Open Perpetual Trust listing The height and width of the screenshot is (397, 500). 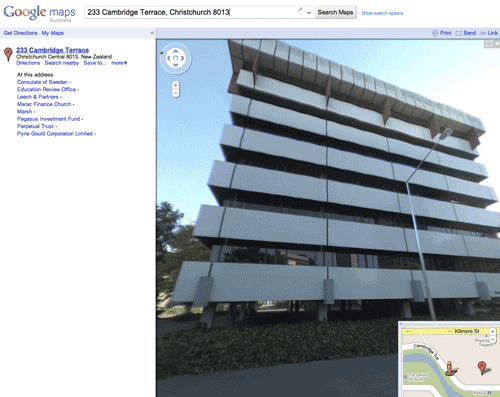pos(35,126)
